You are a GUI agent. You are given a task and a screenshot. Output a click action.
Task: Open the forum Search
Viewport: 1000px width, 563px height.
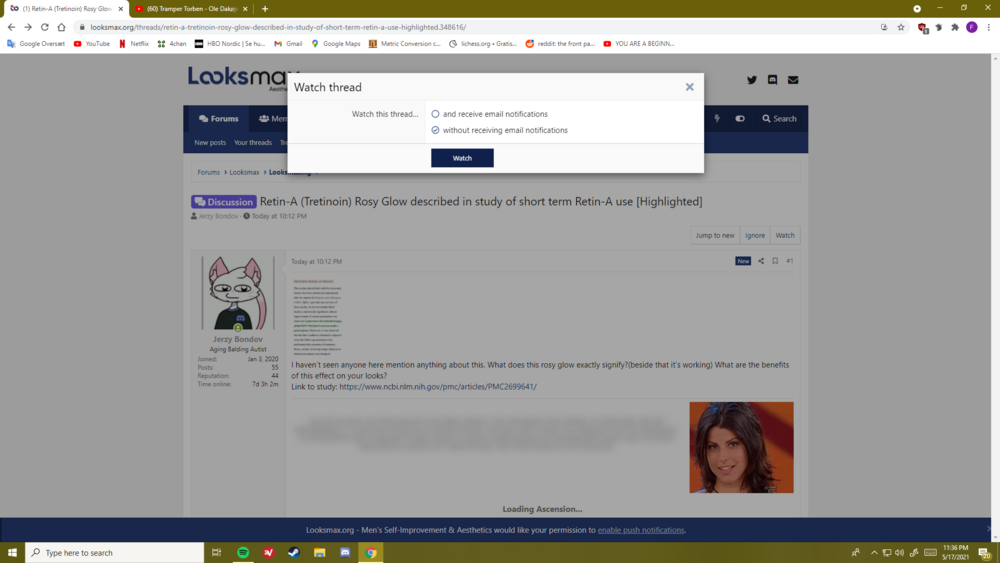(779, 119)
